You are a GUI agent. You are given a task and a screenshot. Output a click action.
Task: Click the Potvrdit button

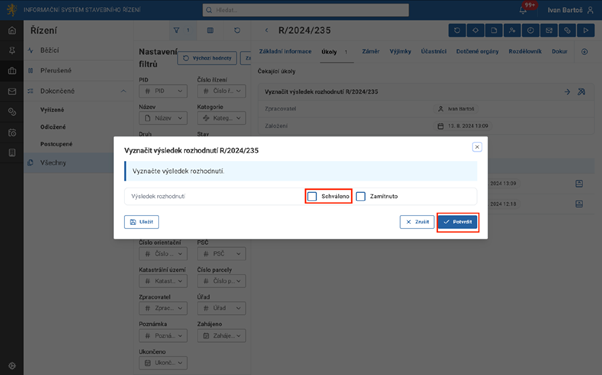pos(458,222)
